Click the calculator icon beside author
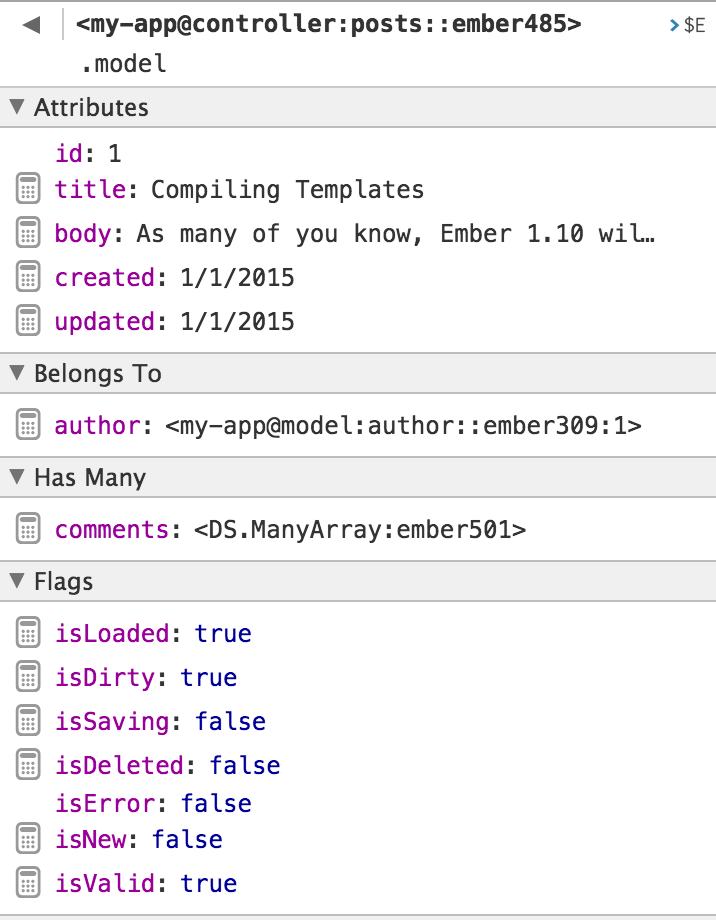 (28, 425)
